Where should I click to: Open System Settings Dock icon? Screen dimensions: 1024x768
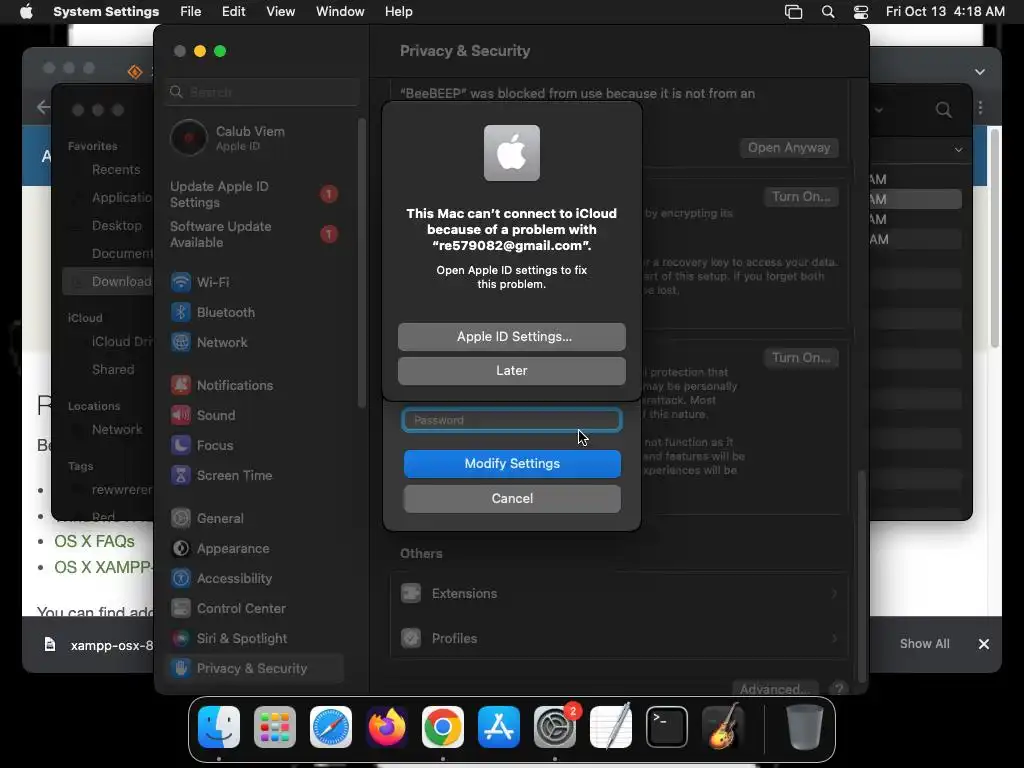[555, 727]
